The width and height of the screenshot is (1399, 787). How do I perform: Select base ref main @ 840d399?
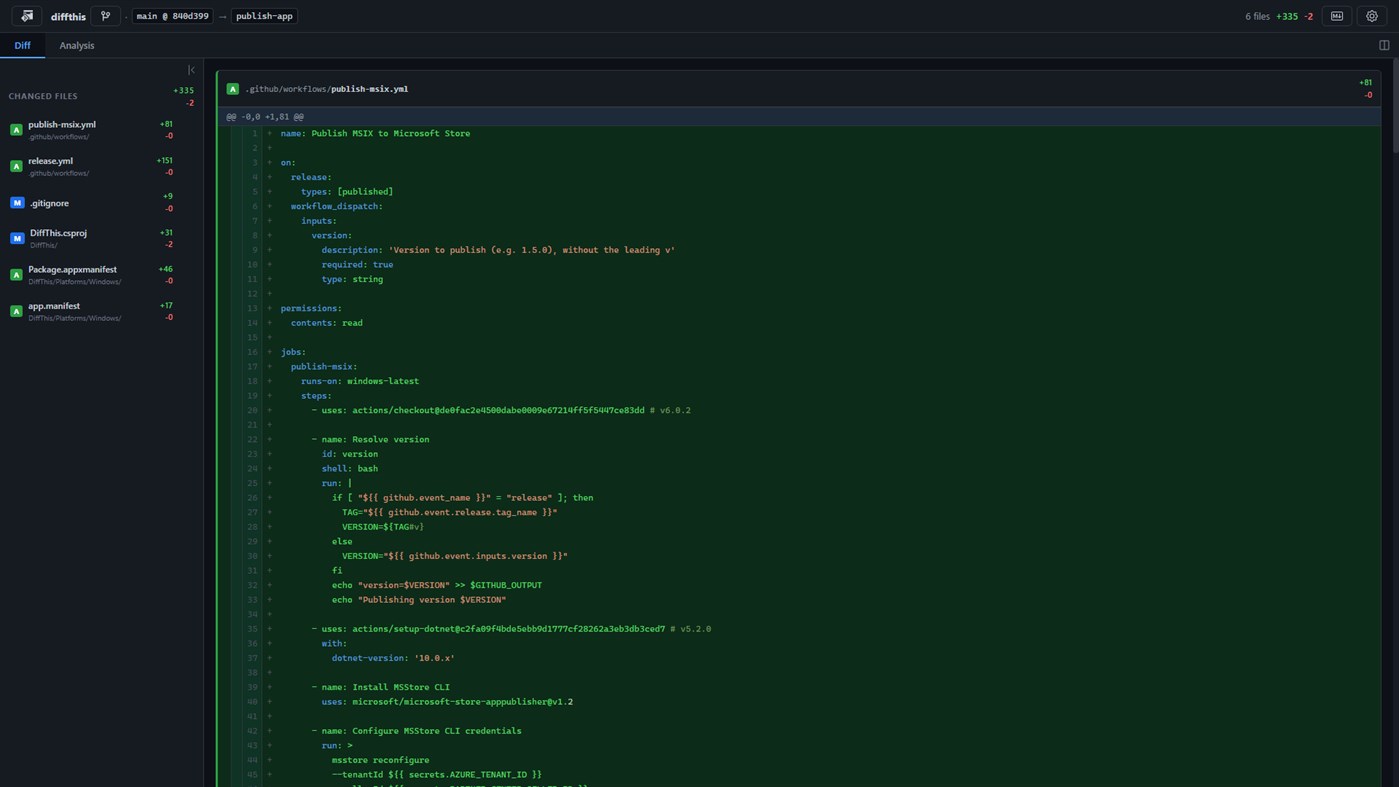(x=172, y=16)
